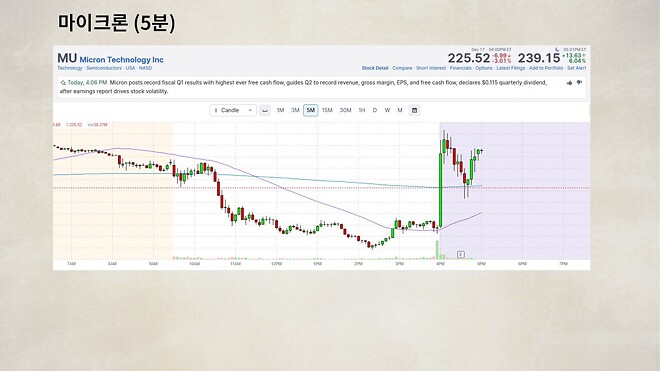Switch to daily D interval
Screen dimensions: 660x371
click(x=375, y=110)
